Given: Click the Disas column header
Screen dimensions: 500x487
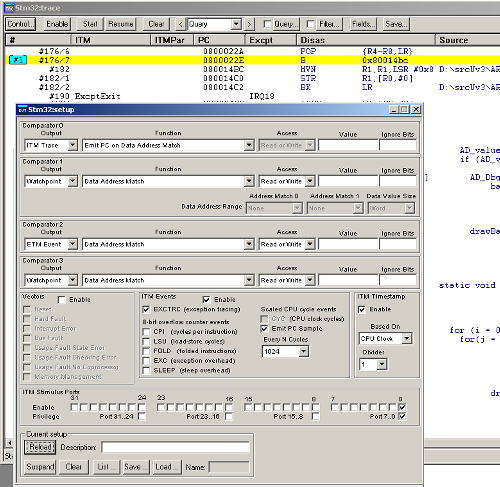Looking at the screenshot, I should click(x=366, y=40).
